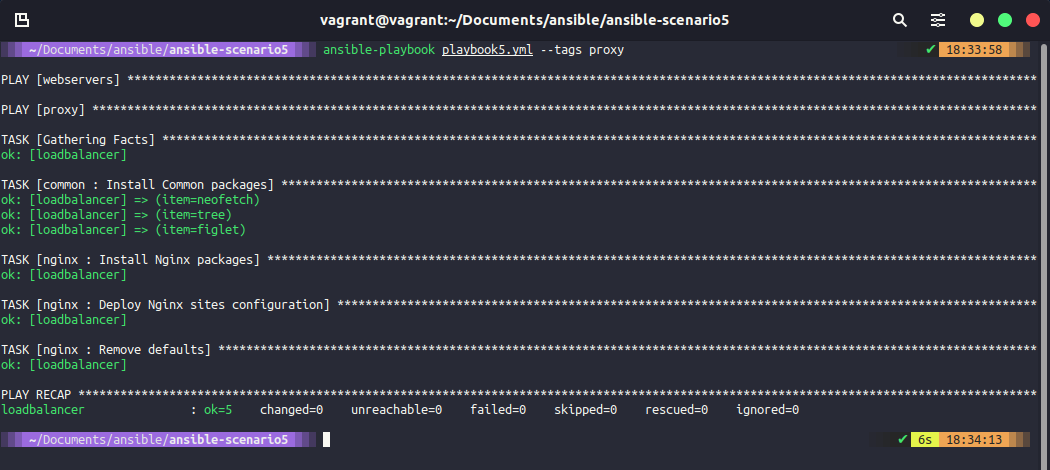Click the window title vagrant@vagrant path
Viewport: 1050px width, 470px height.
pos(524,20)
